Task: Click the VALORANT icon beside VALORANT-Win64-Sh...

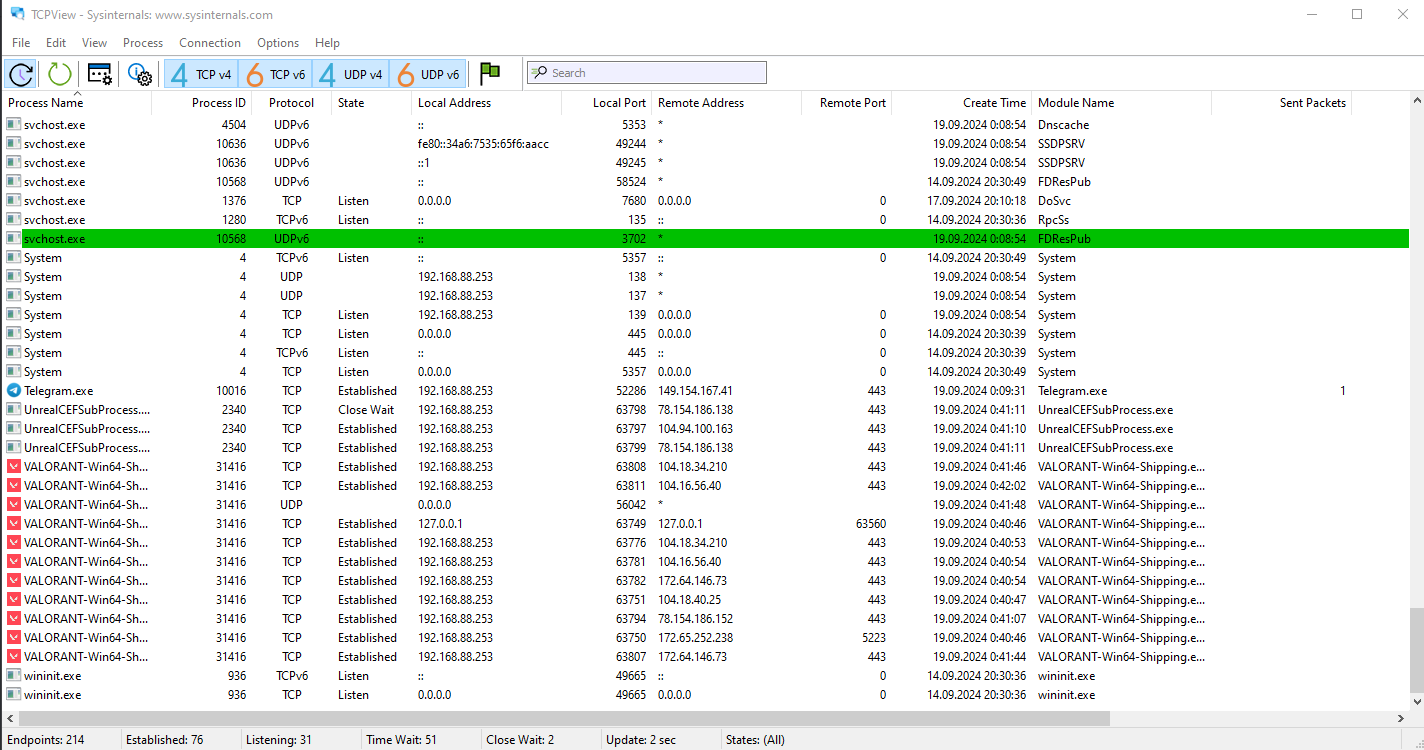Action: pos(12,466)
